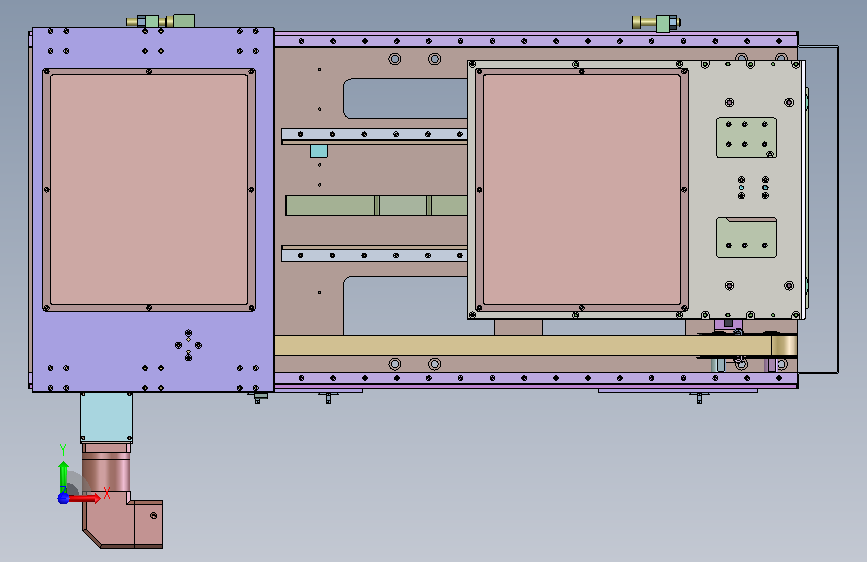This screenshot has height=562, width=867.
Task: Pick the bolt assembly above the purple plate
Action: tap(160, 21)
